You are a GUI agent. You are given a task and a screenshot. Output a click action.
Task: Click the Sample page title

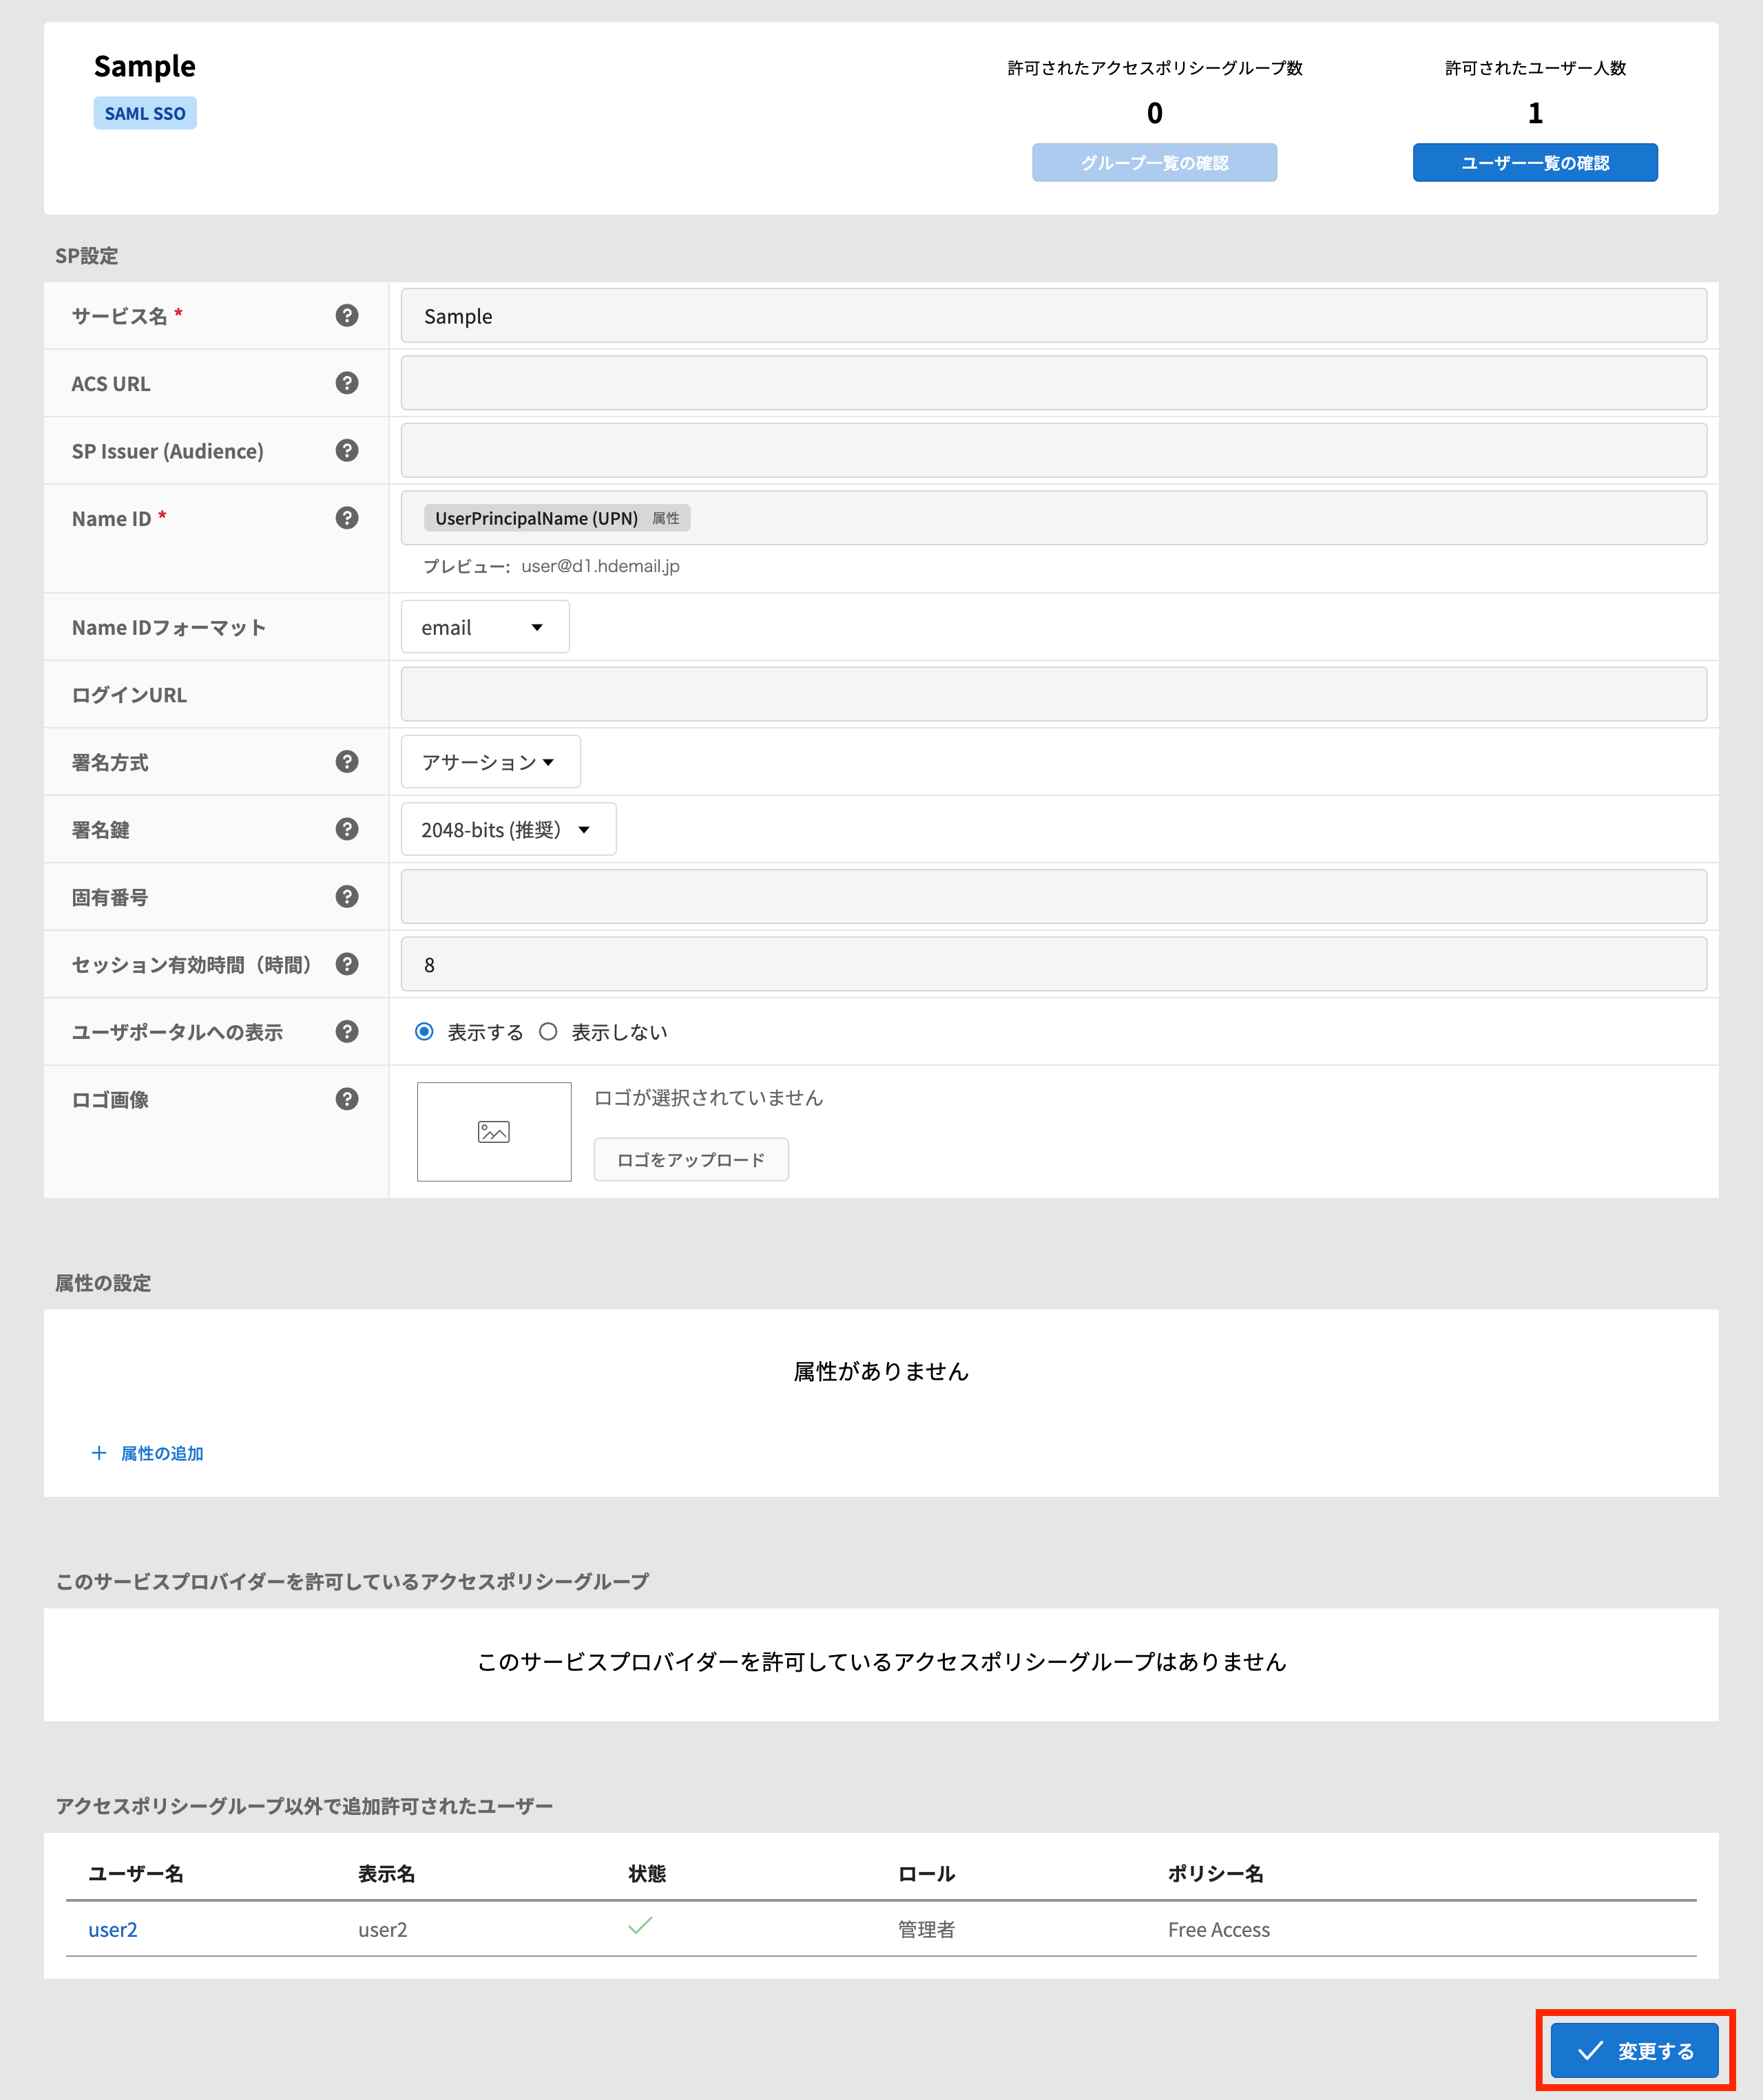(145, 66)
